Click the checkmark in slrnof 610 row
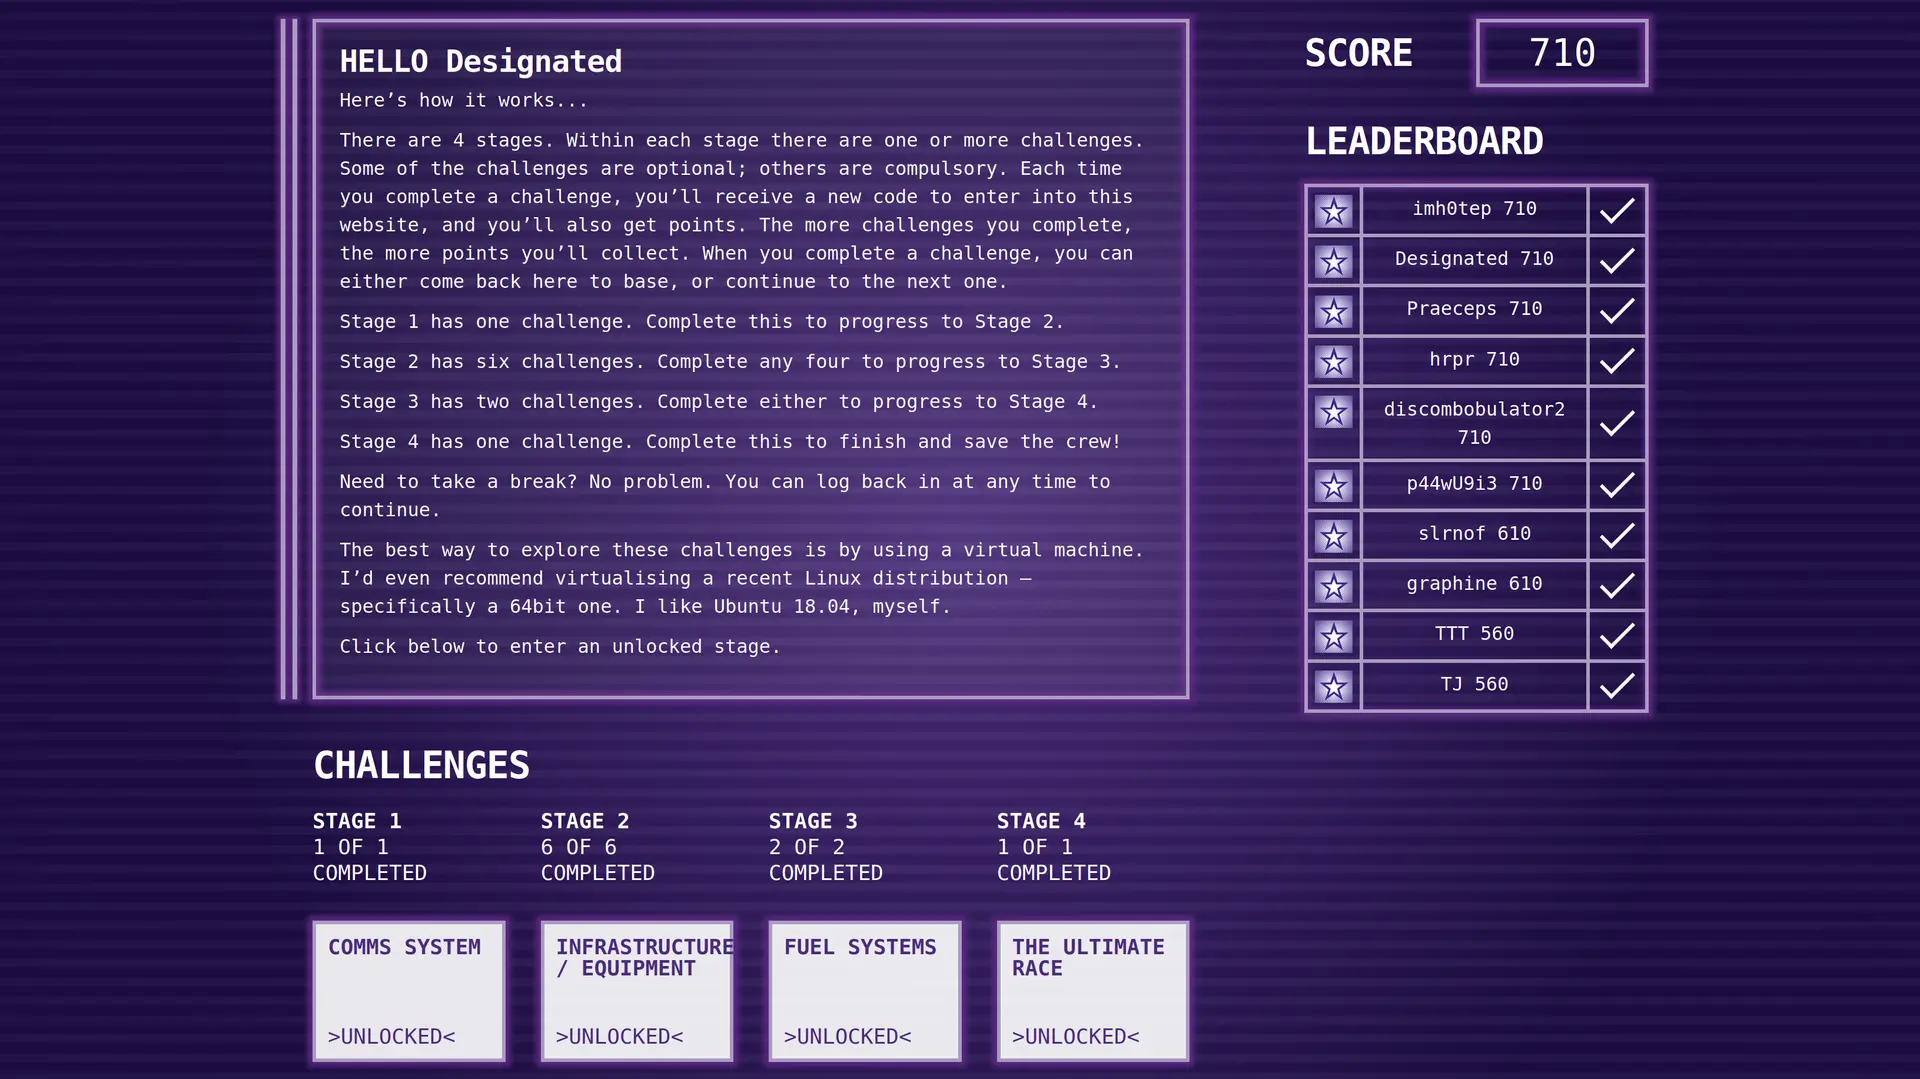Screen dimensions: 1920x1079 (x=1617, y=535)
